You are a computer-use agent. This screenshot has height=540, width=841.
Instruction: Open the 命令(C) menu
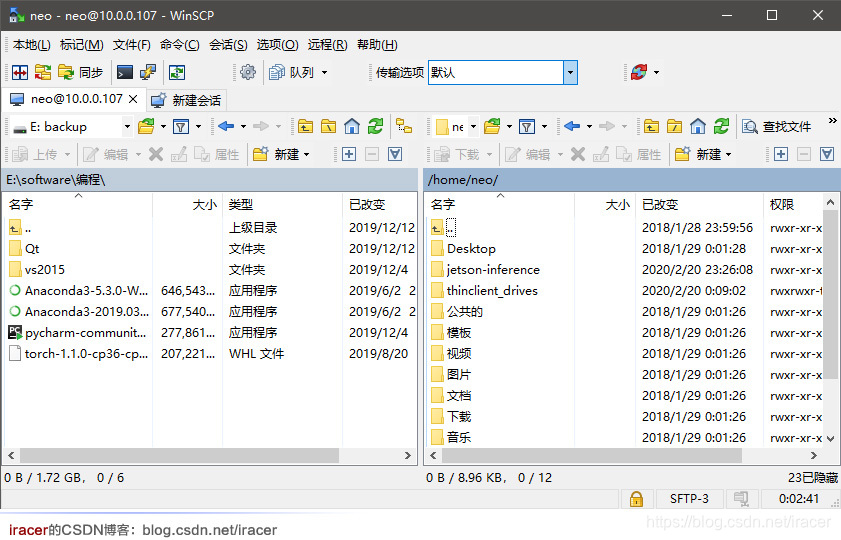coord(180,45)
